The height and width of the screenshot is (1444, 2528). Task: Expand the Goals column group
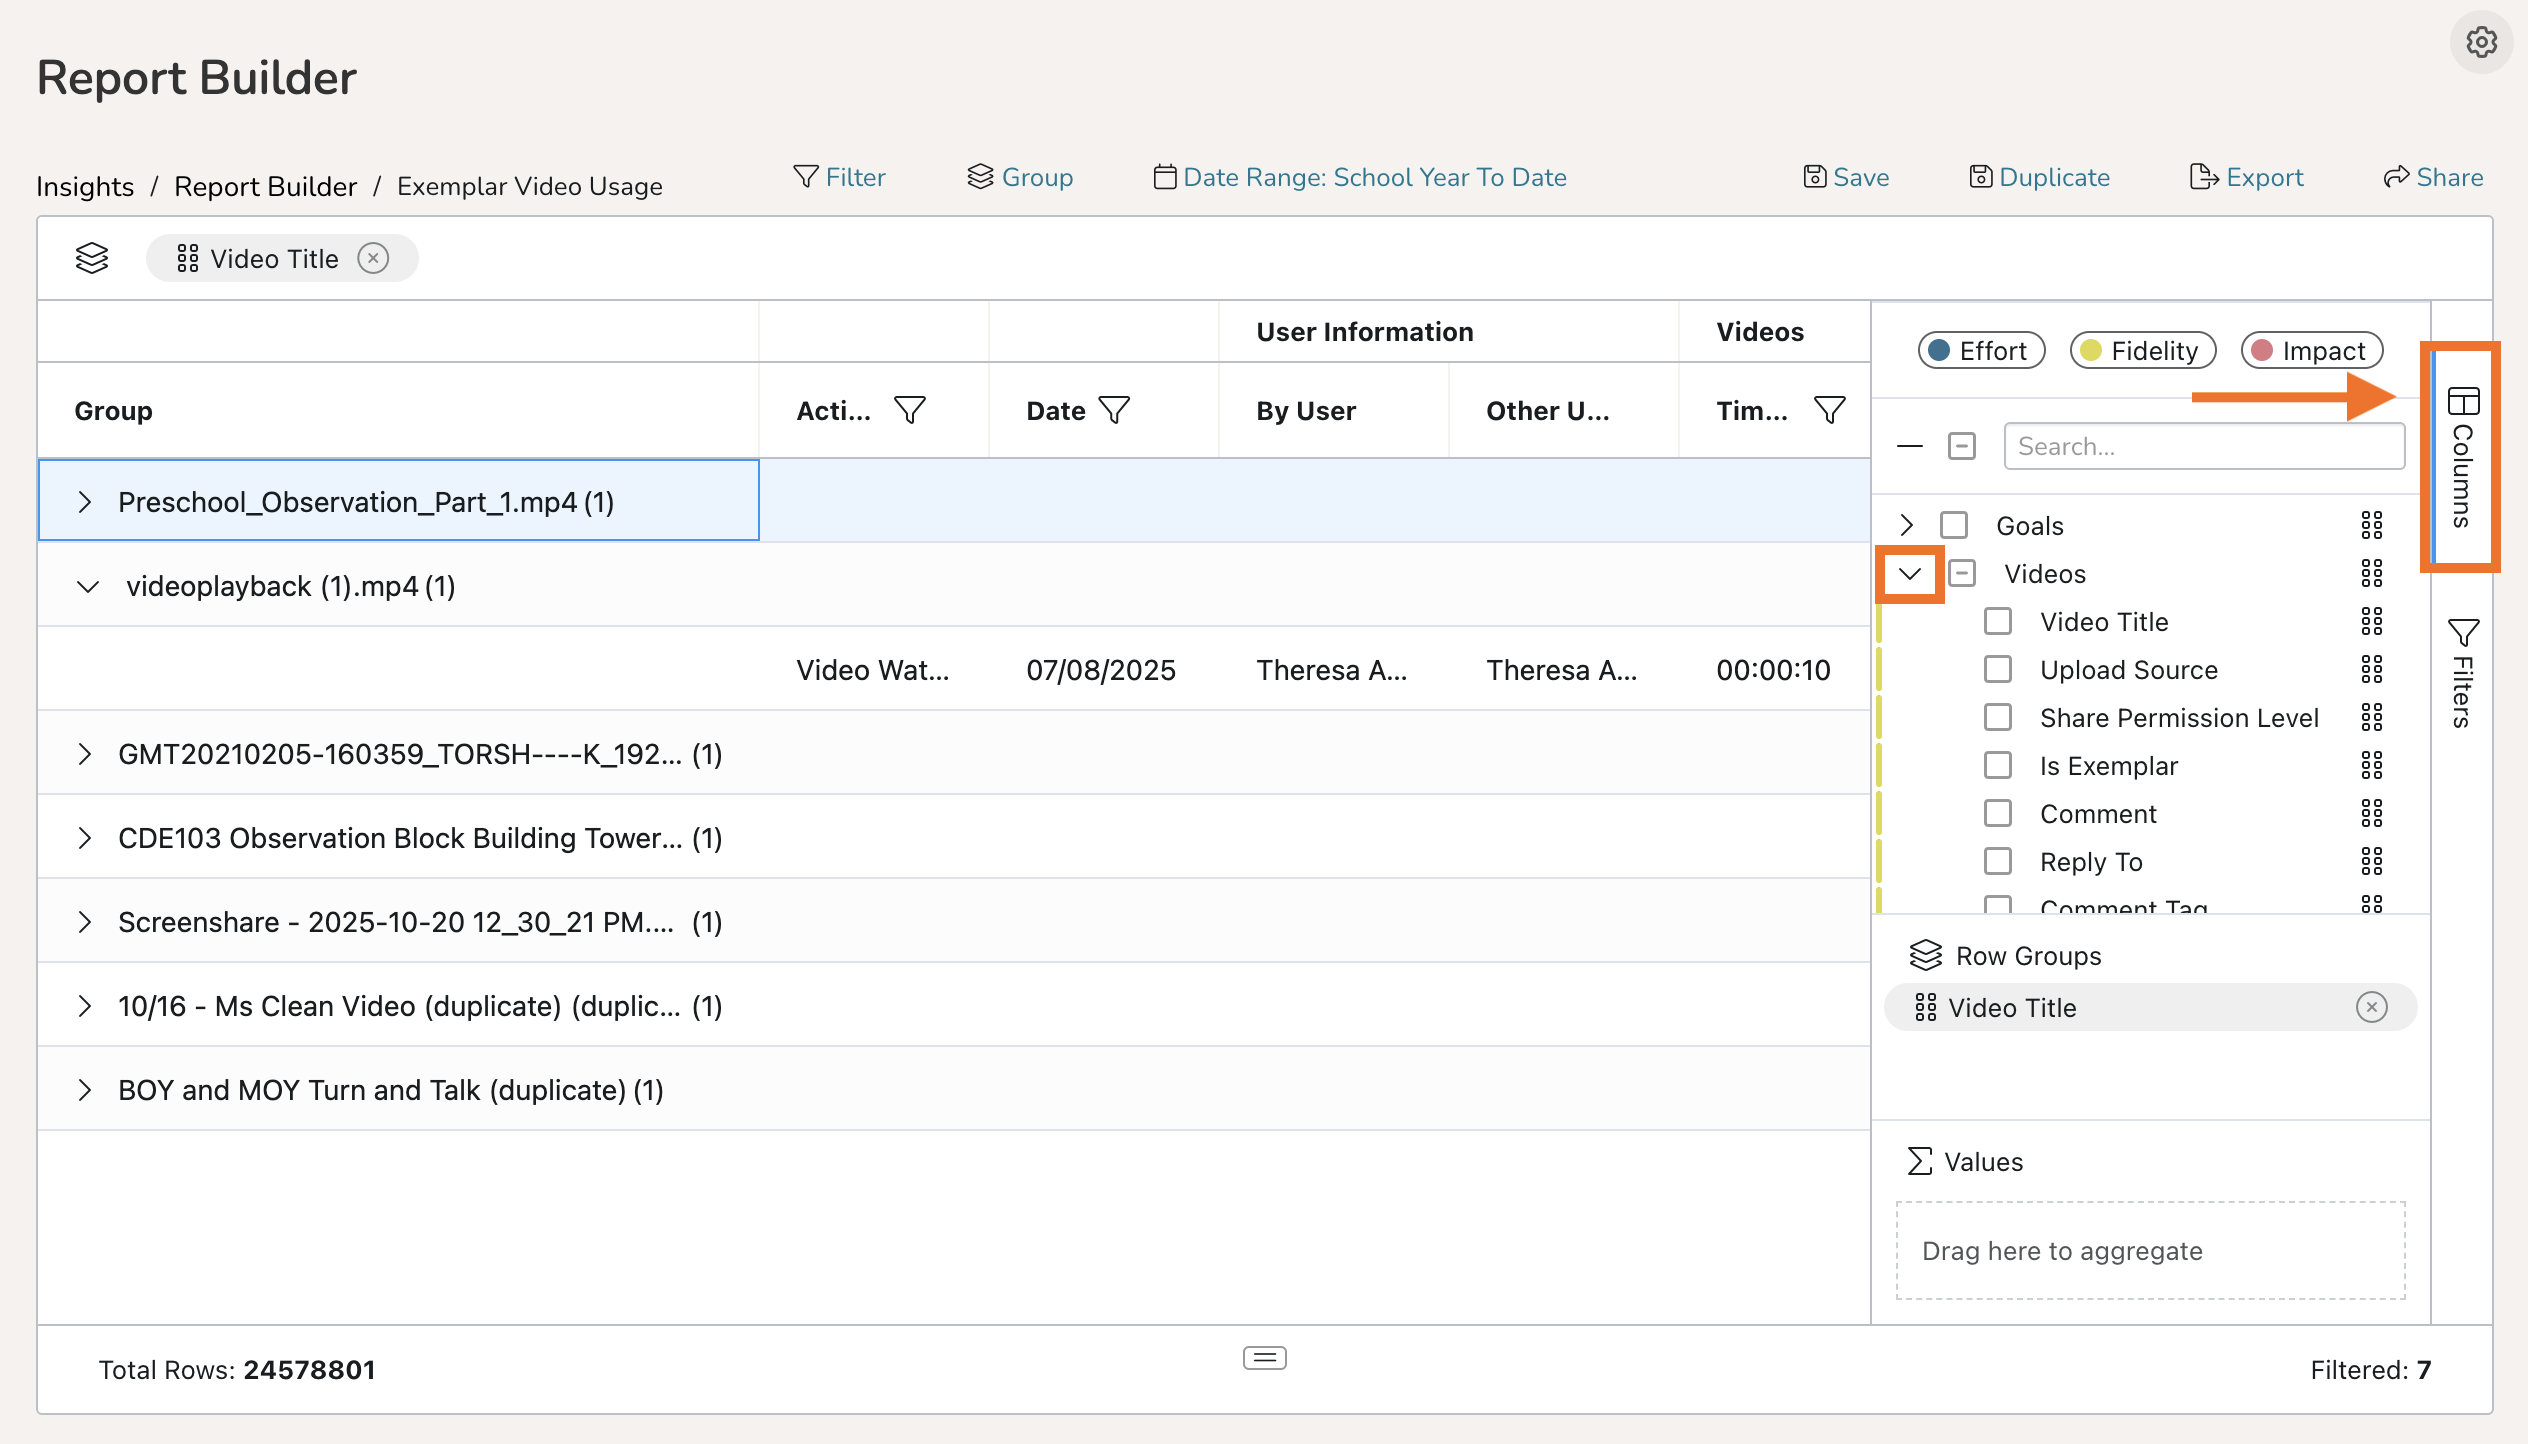(x=1906, y=525)
